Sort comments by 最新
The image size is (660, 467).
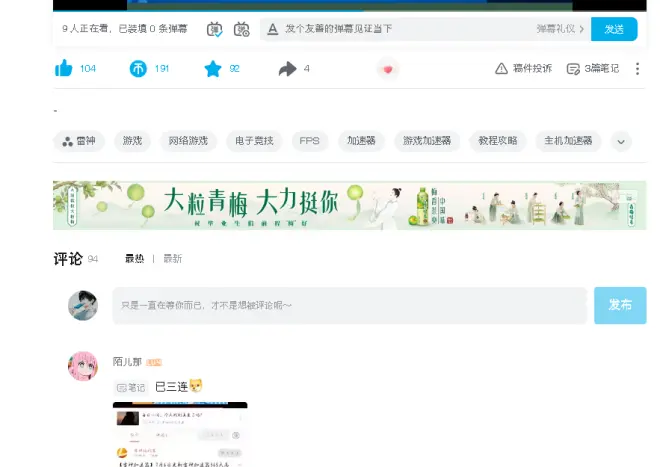tap(172, 258)
